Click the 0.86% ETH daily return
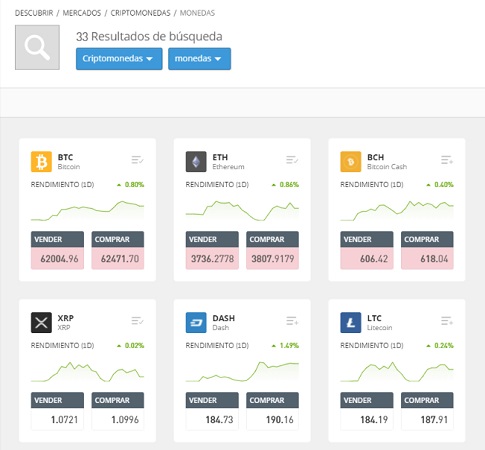 pos(289,184)
